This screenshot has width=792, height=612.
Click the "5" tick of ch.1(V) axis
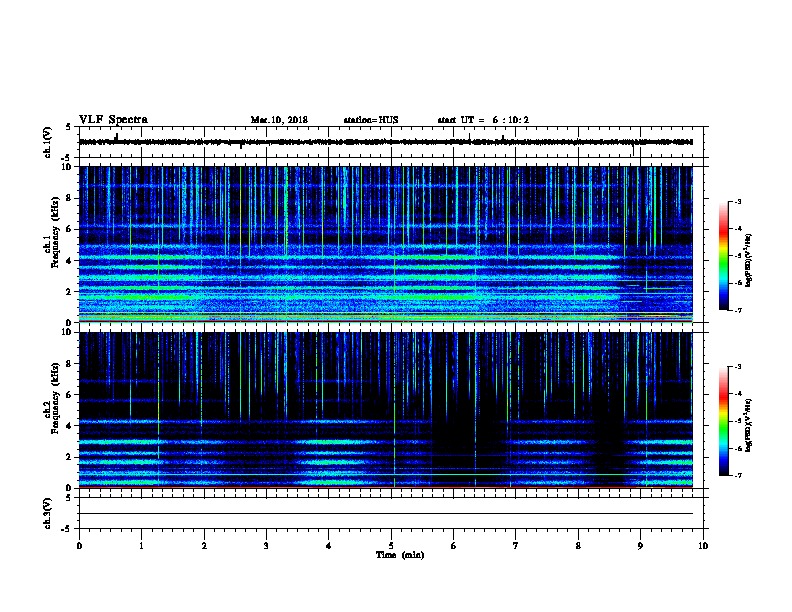coord(69,127)
